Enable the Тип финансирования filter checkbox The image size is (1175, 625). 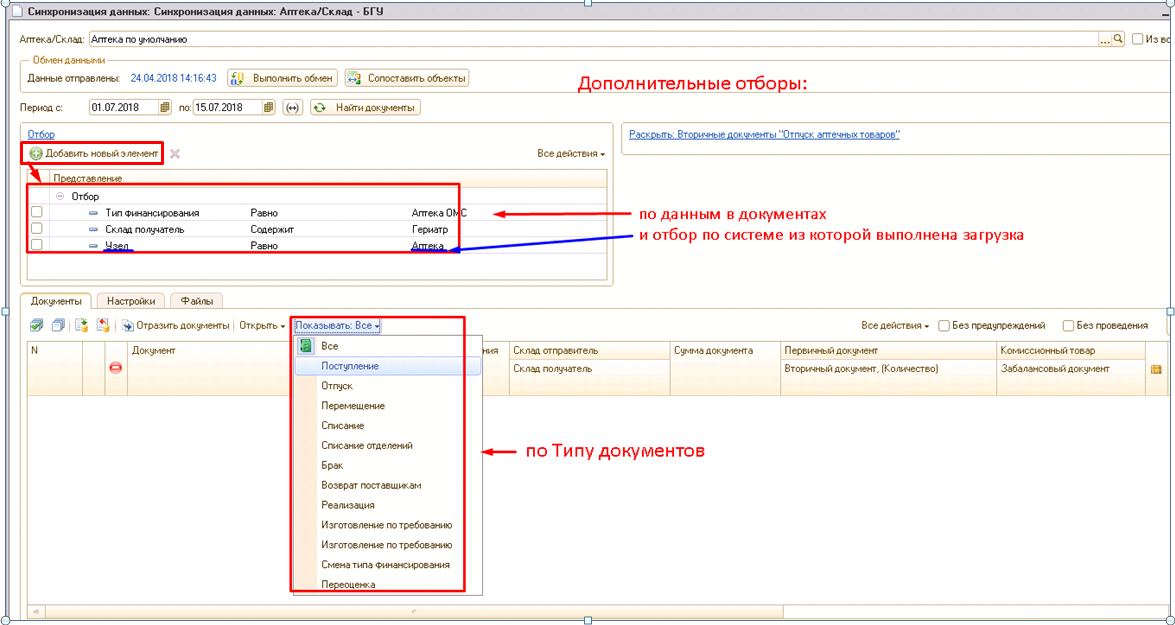click(37, 213)
